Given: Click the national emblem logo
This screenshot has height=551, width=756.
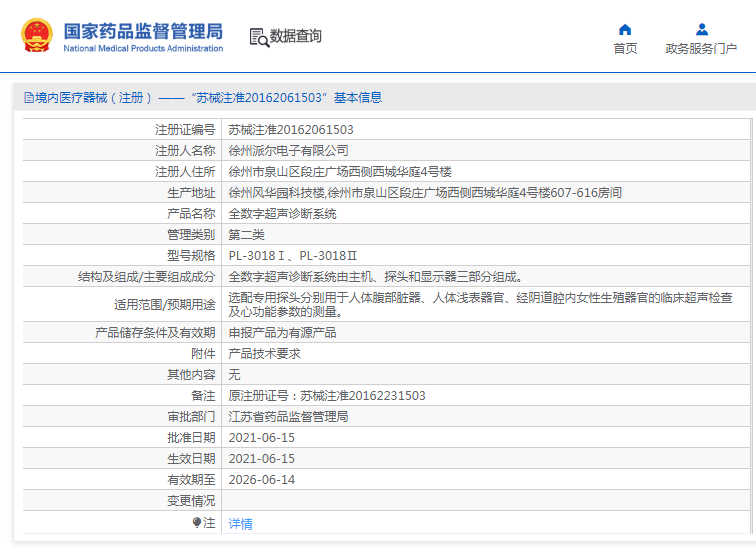Looking at the screenshot, I should [37, 36].
